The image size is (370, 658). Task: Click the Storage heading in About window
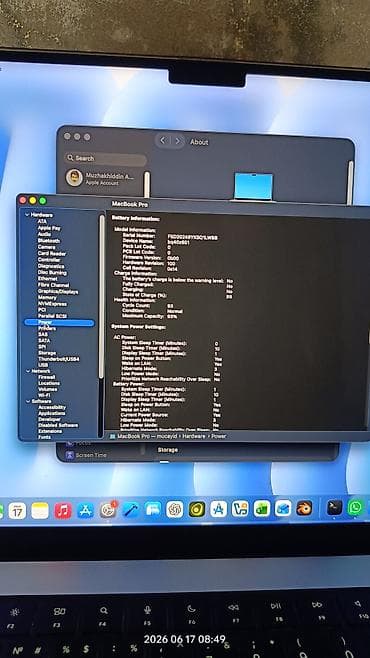click(167, 450)
